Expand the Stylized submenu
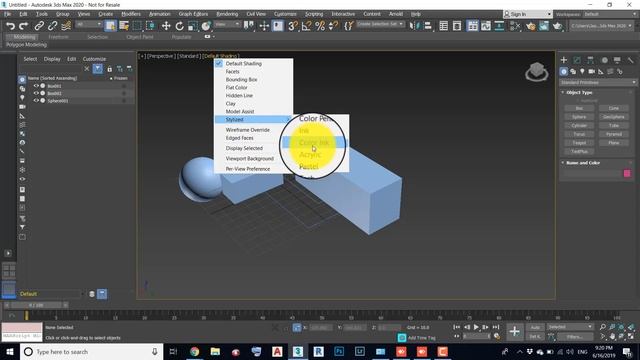This screenshot has height=360, width=640. click(x=253, y=120)
